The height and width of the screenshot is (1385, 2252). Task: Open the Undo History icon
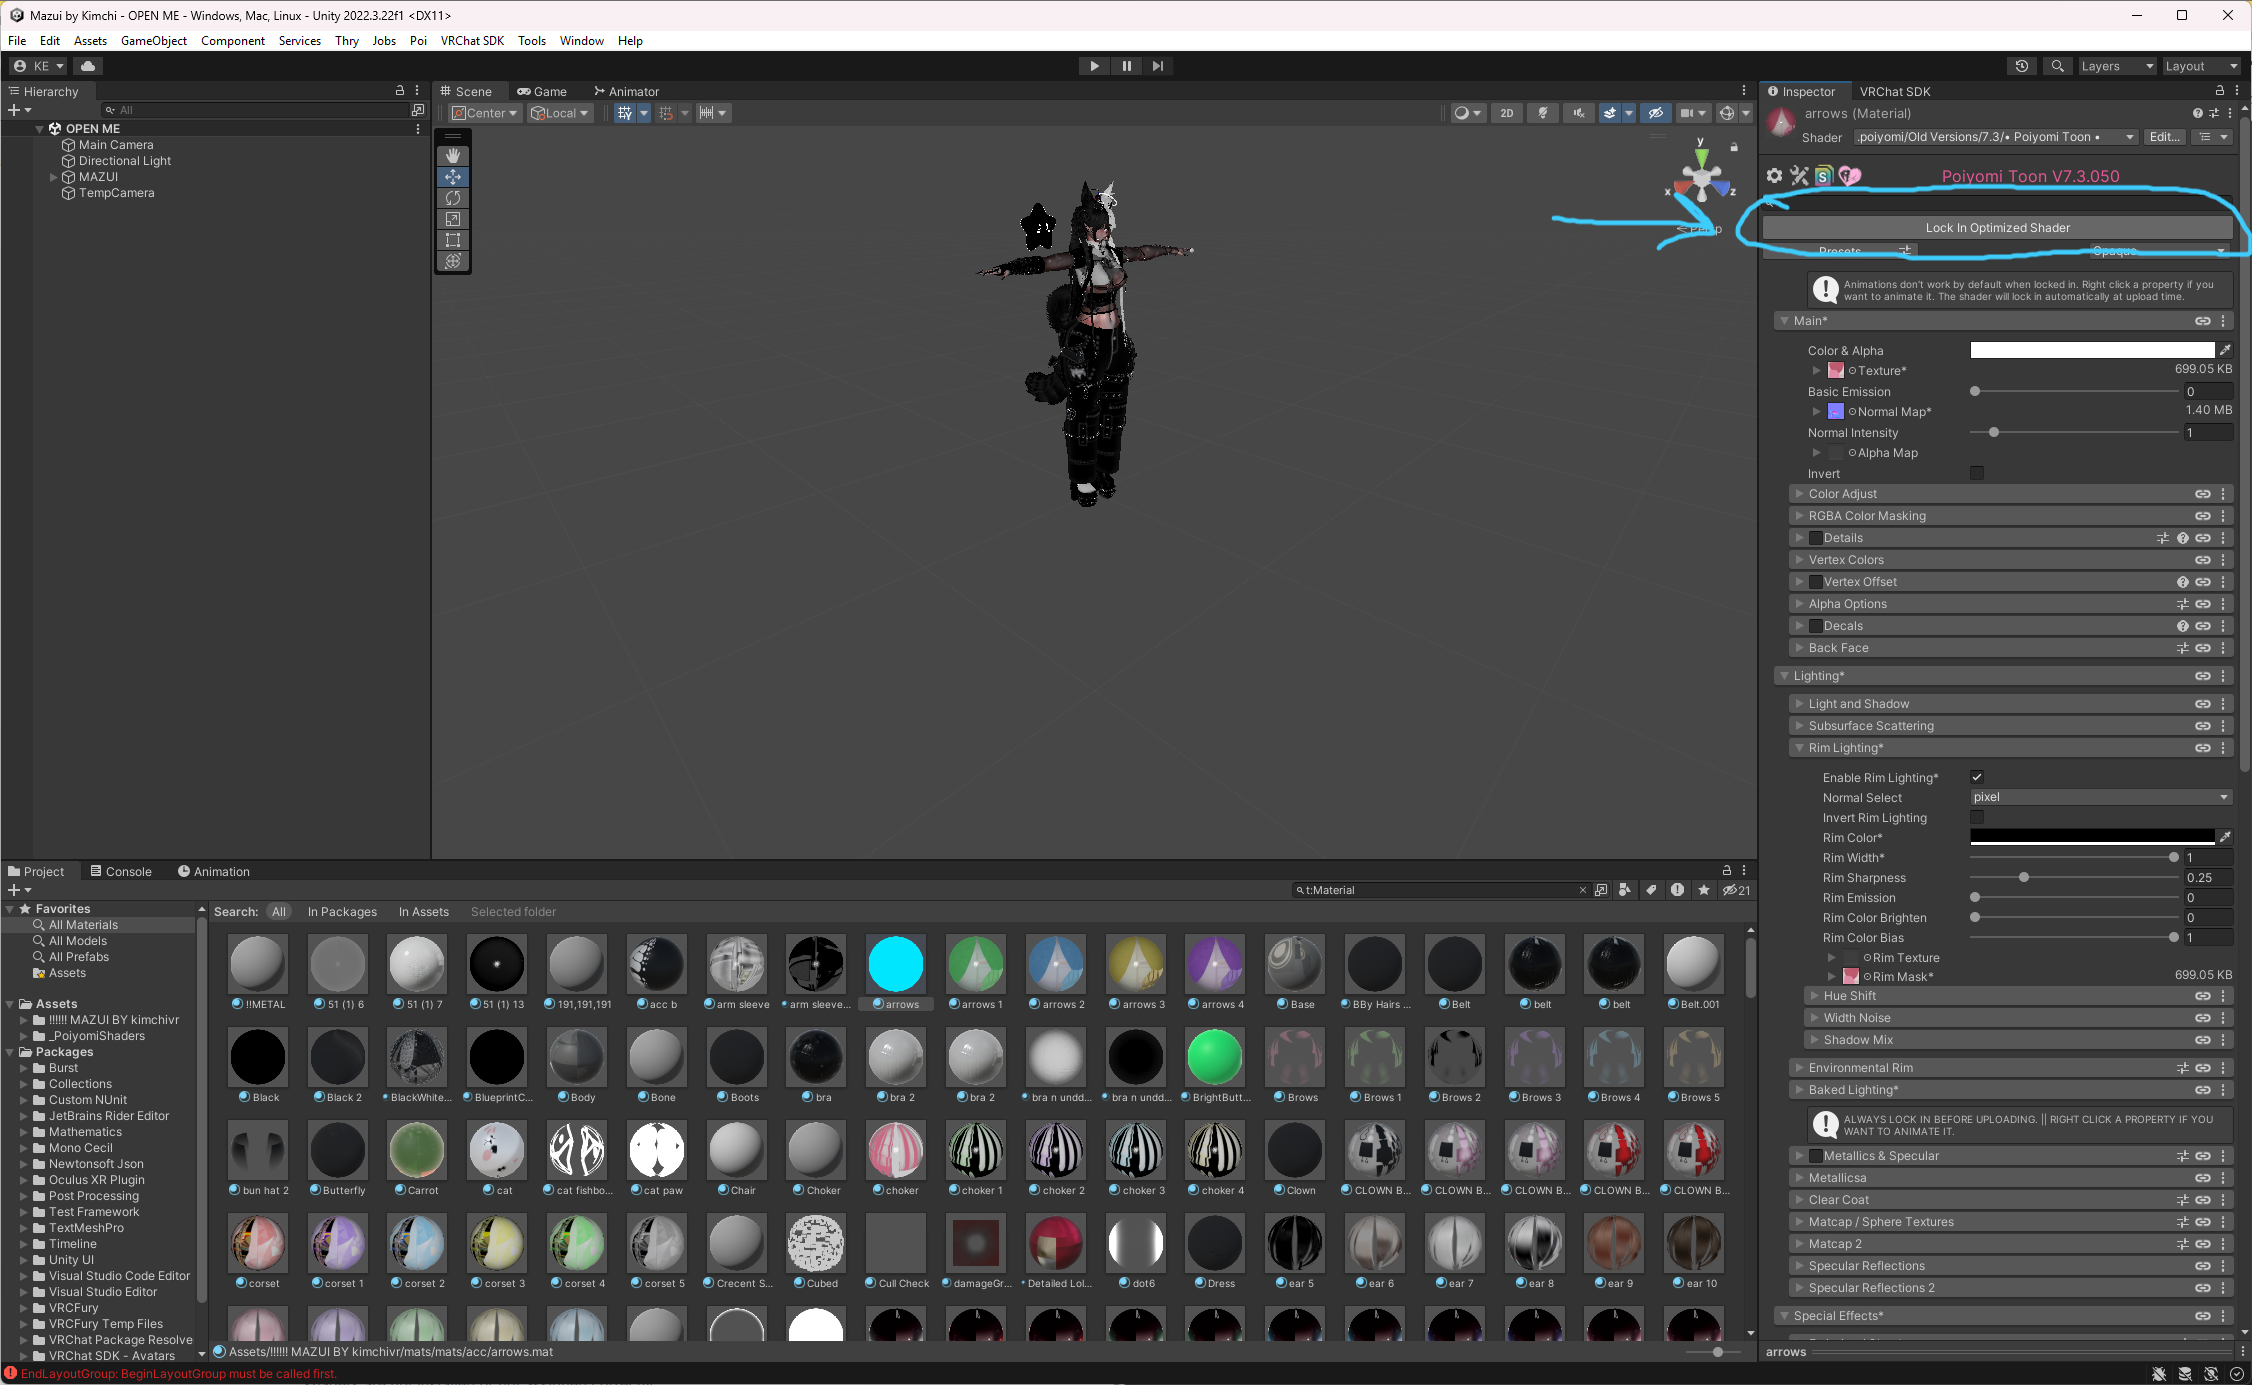[x=2022, y=66]
